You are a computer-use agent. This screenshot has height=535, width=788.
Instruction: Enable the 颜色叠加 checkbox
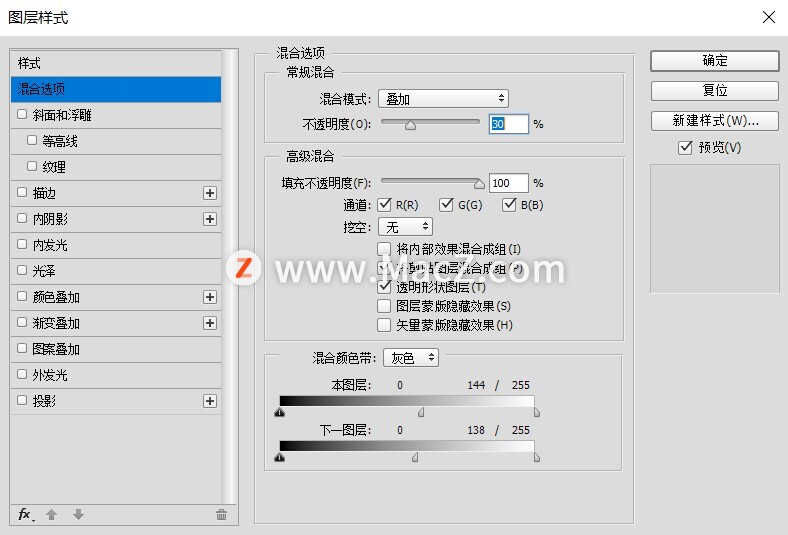pos(22,296)
